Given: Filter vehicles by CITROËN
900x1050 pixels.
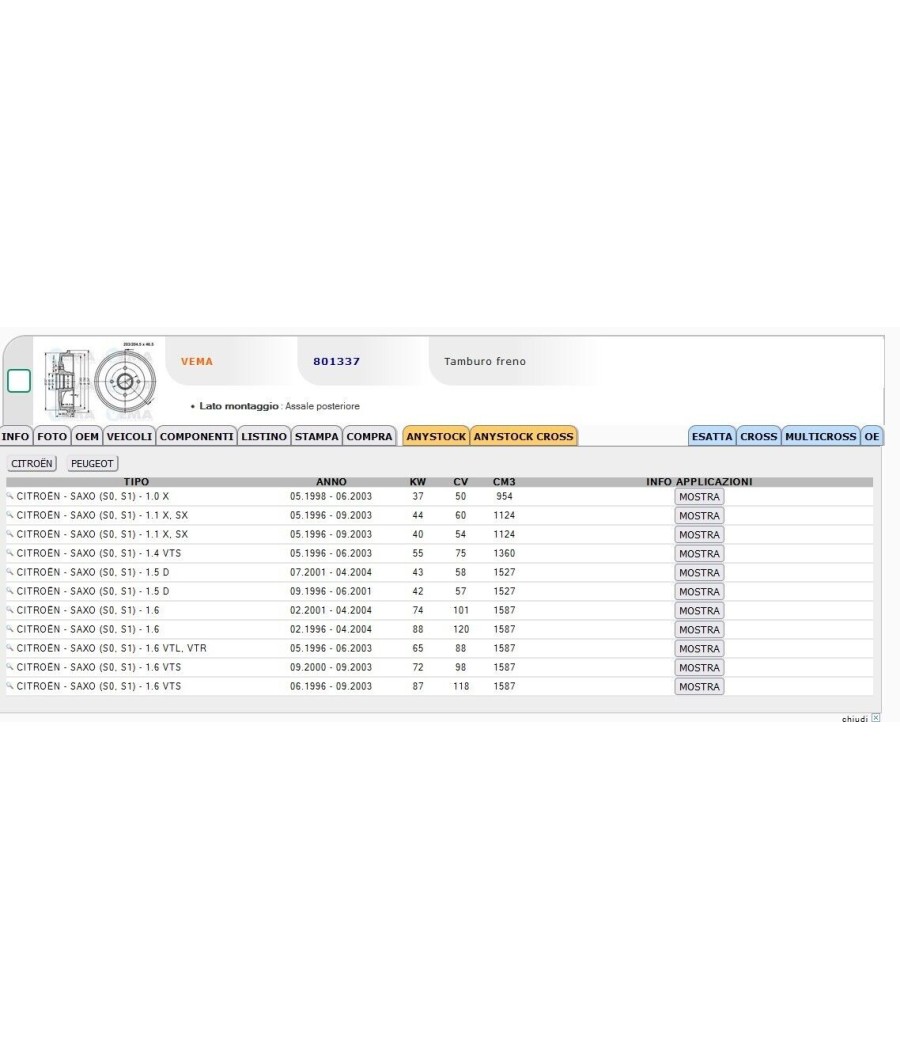Looking at the screenshot, I should [x=31, y=463].
